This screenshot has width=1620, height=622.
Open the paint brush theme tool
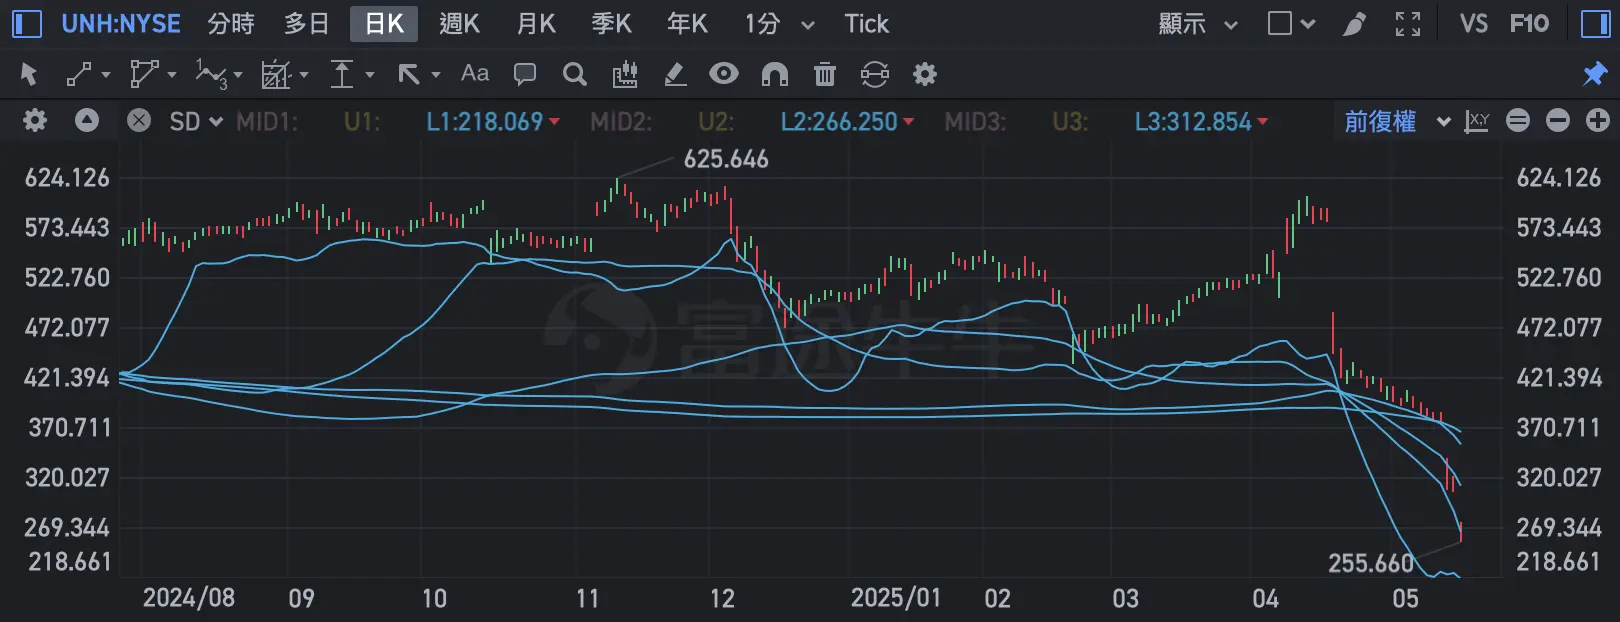[x=1354, y=23]
